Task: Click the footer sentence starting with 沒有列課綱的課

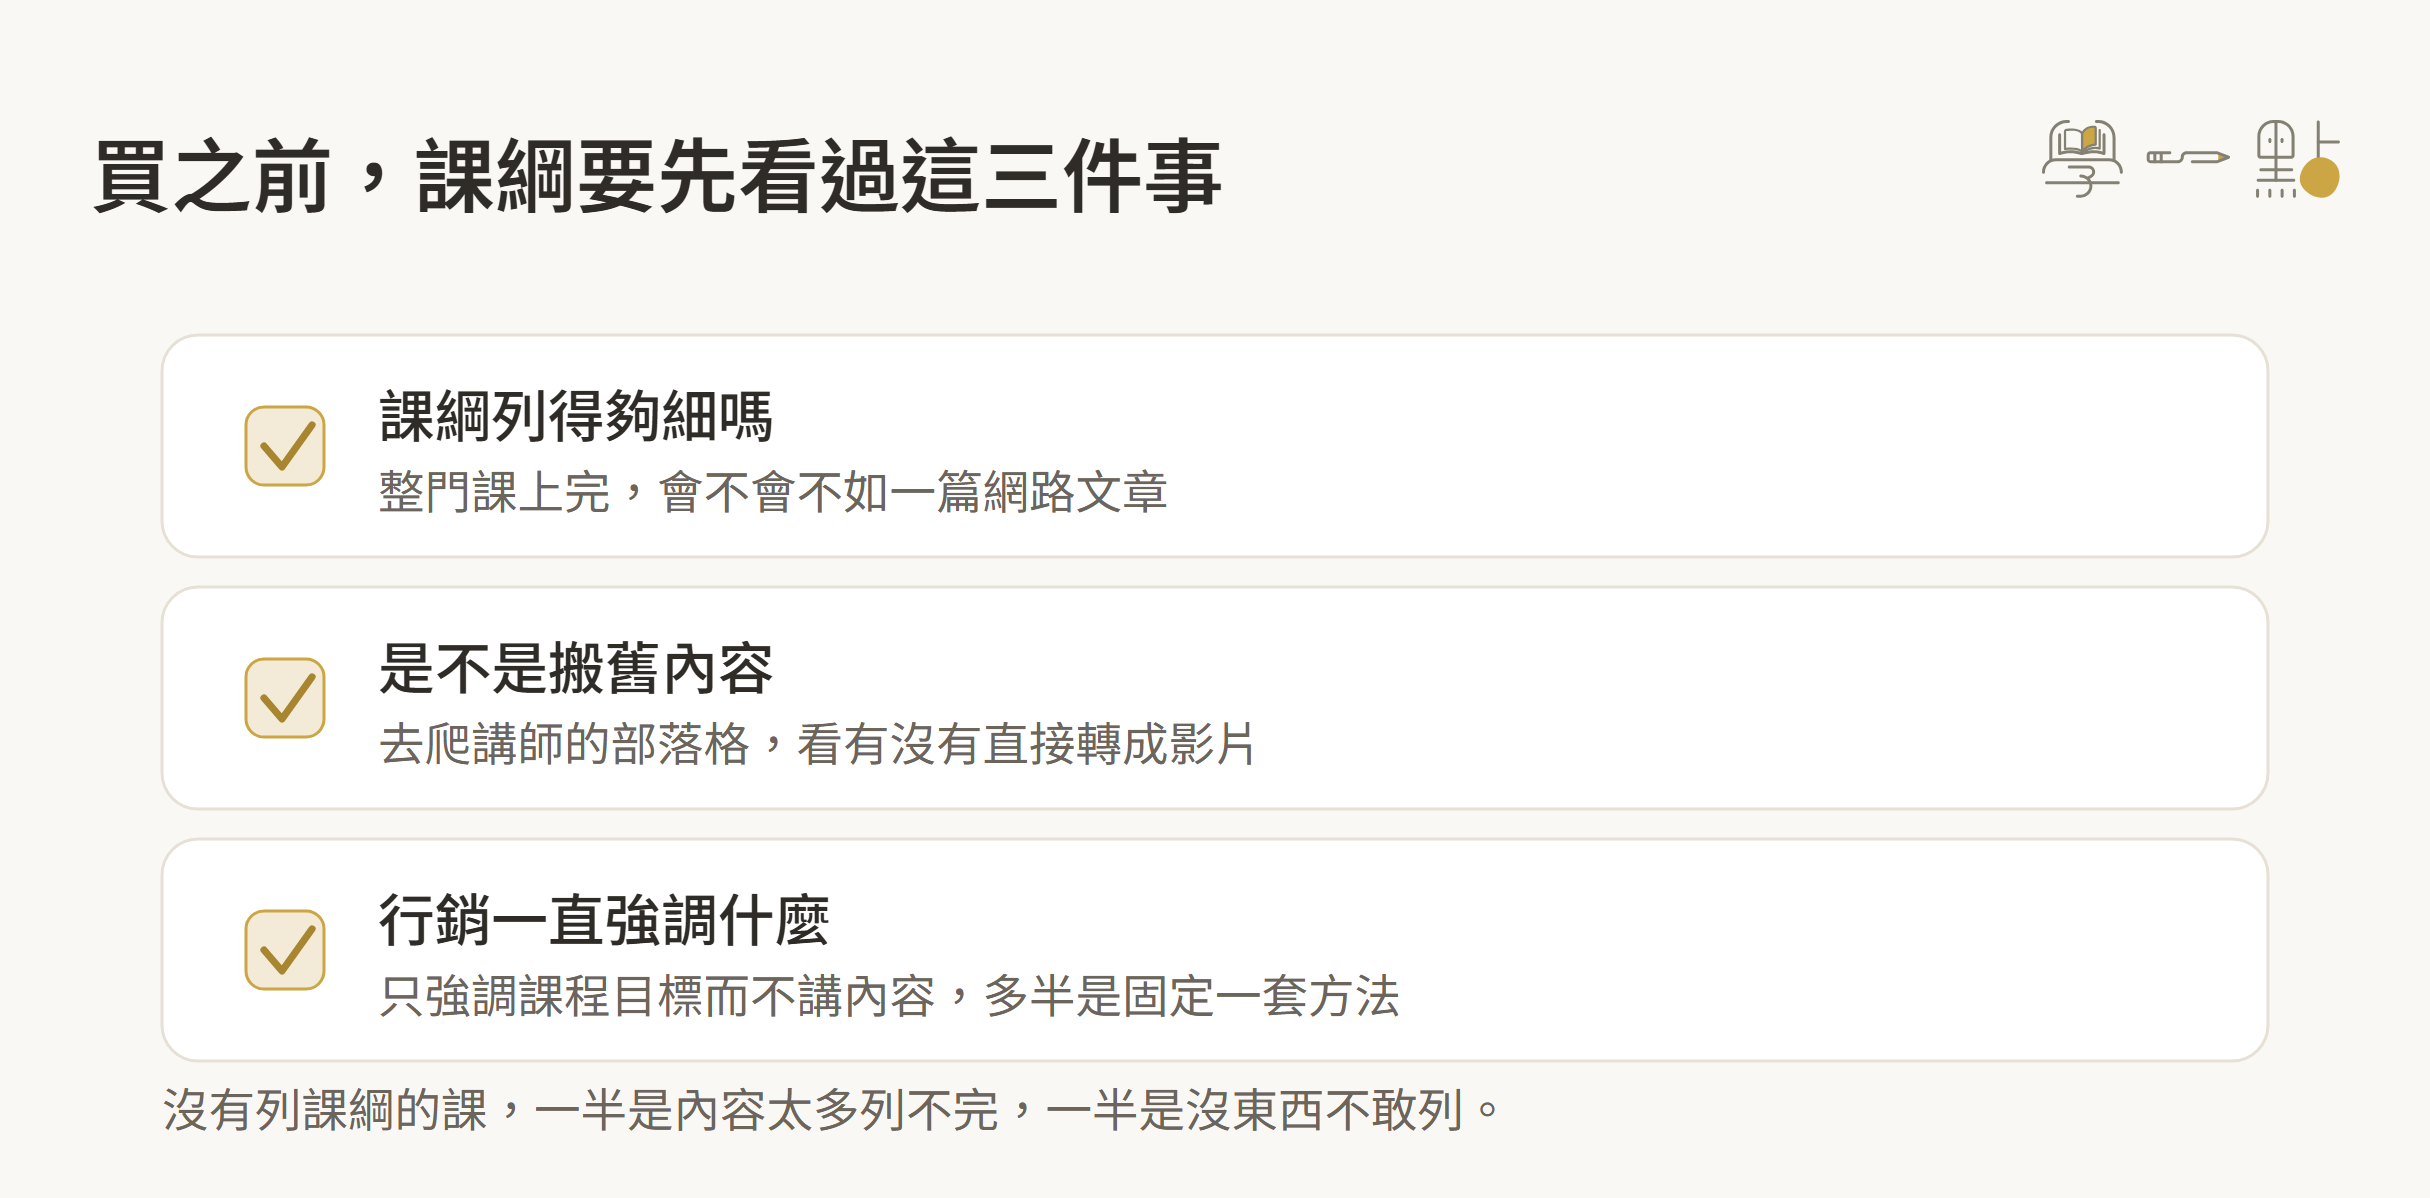Action: point(831,1110)
